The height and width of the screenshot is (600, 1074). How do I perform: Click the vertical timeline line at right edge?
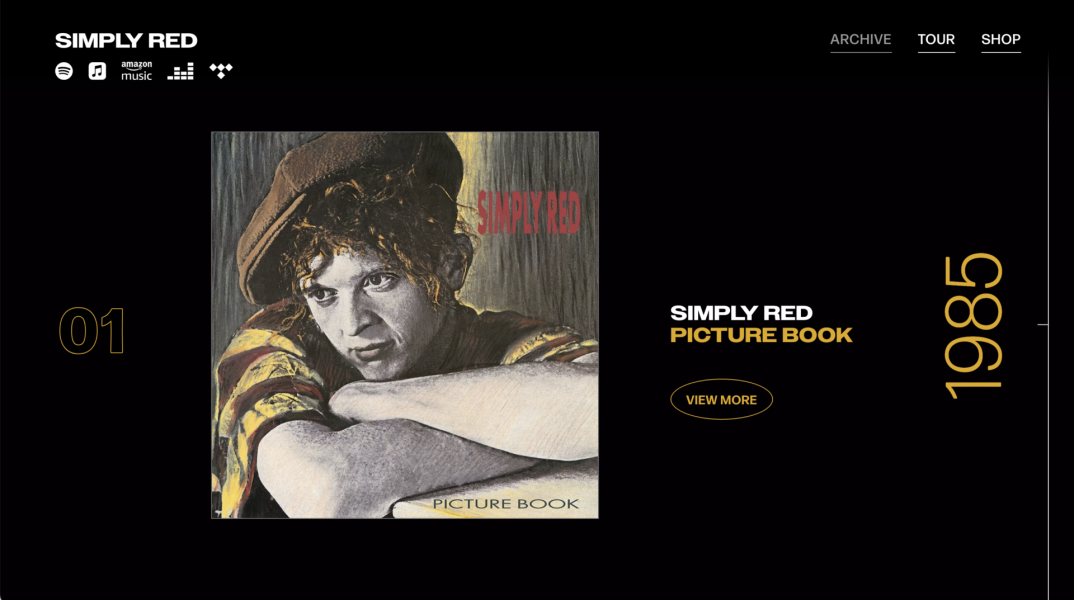1048,322
